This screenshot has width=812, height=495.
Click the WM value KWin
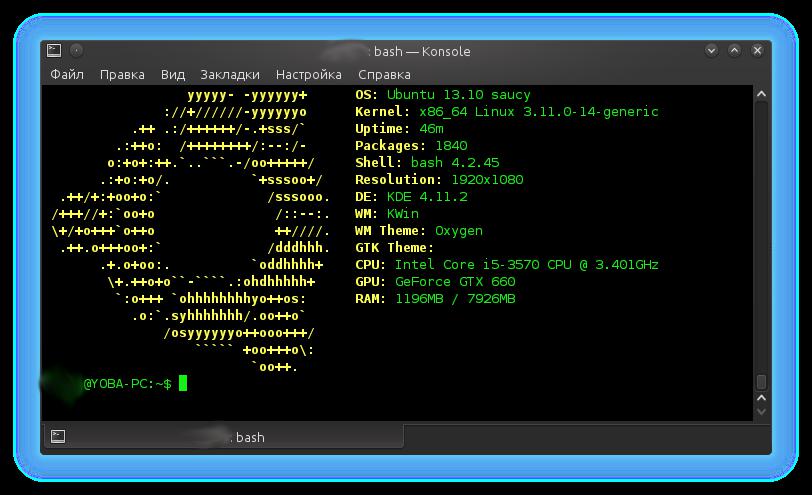pos(403,214)
